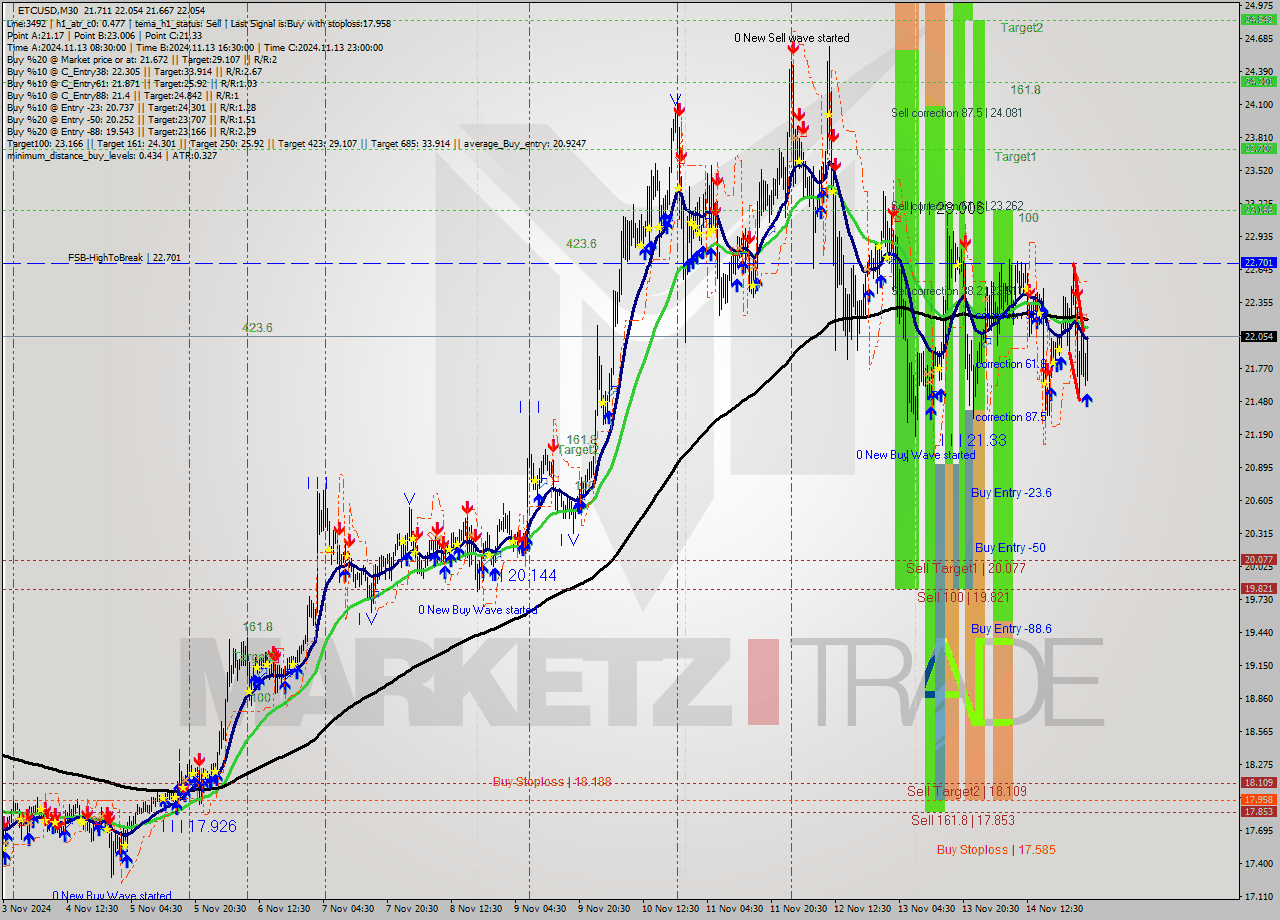Viewport: 1280px width, 920px height.
Task: Click the blue 22.701 price tag
Action: [x=1259, y=263]
